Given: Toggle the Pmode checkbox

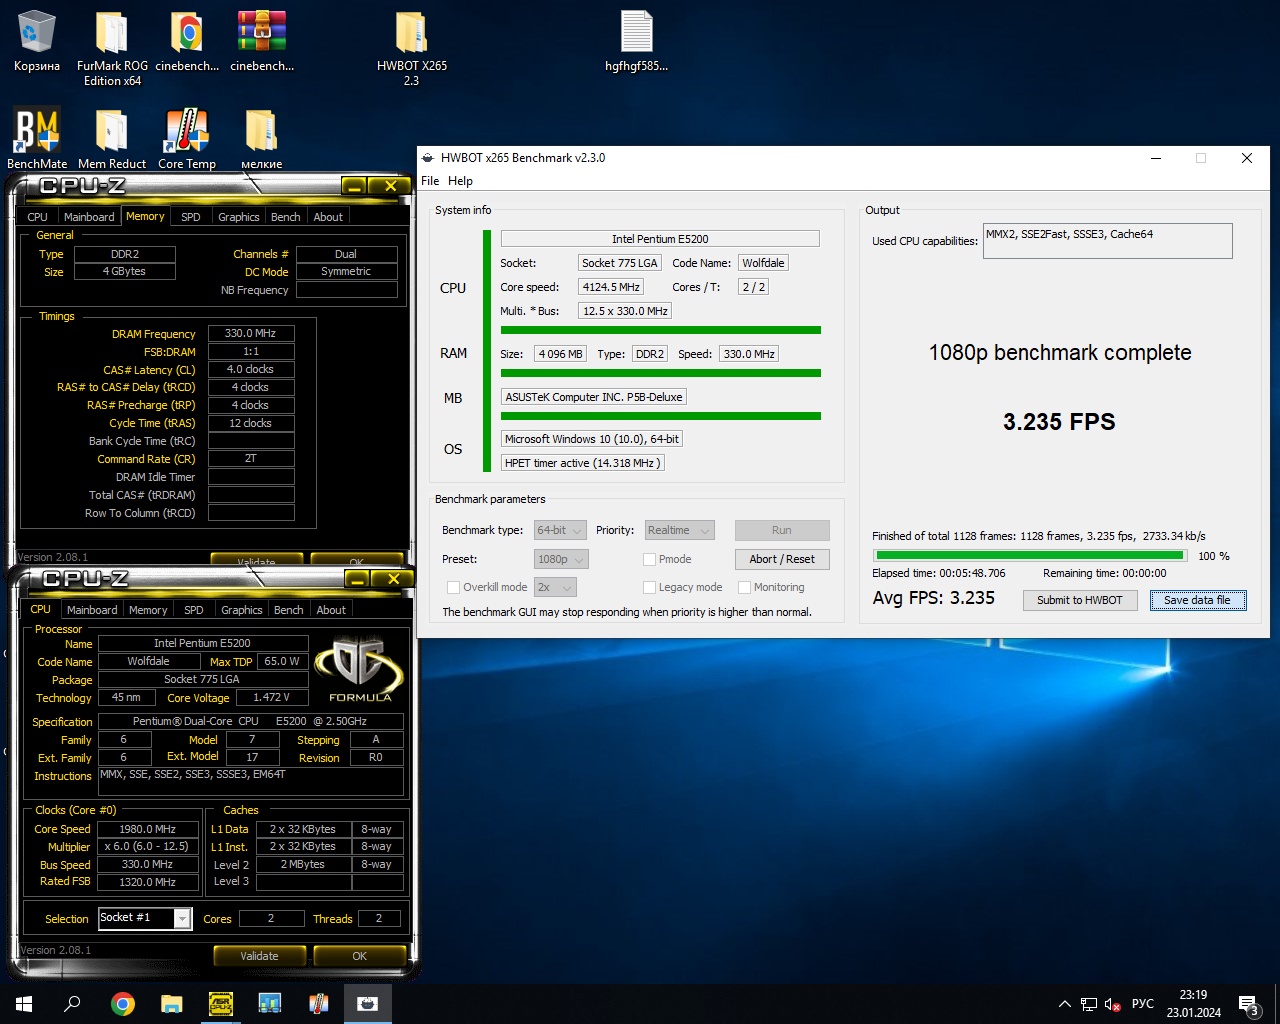Looking at the screenshot, I should click(649, 560).
